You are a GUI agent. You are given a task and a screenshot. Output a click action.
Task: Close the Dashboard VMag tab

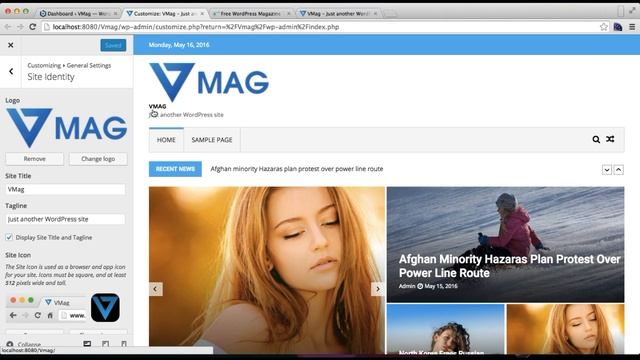coord(115,13)
